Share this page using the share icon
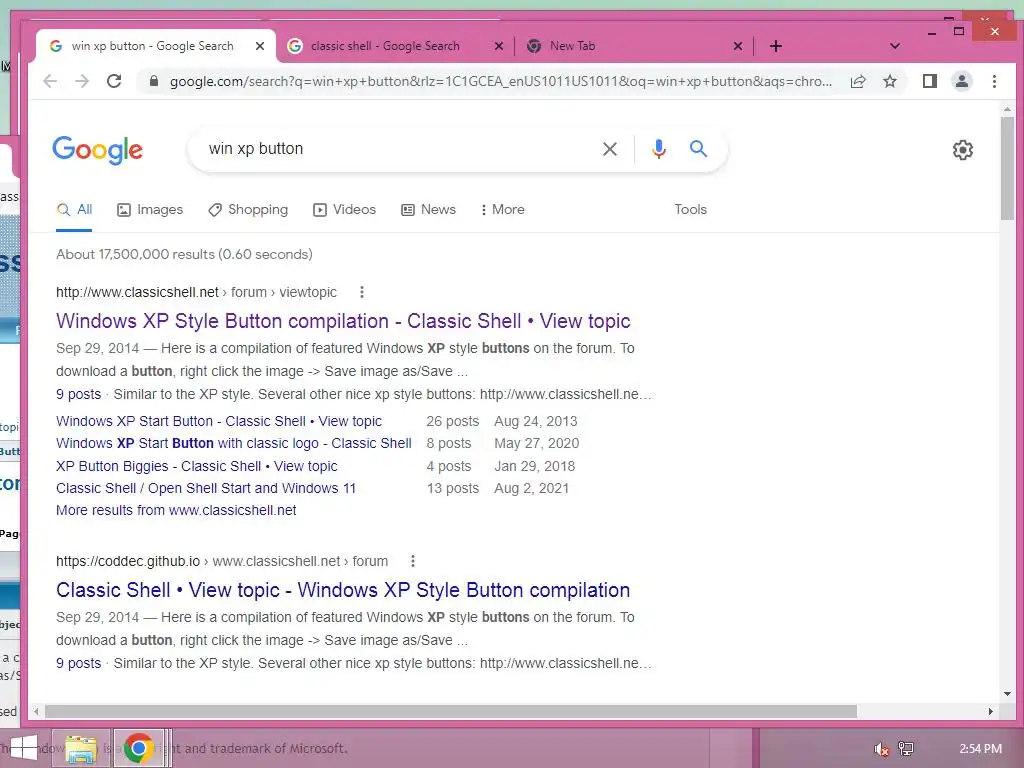The image size is (1024, 768). (x=858, y=81)
